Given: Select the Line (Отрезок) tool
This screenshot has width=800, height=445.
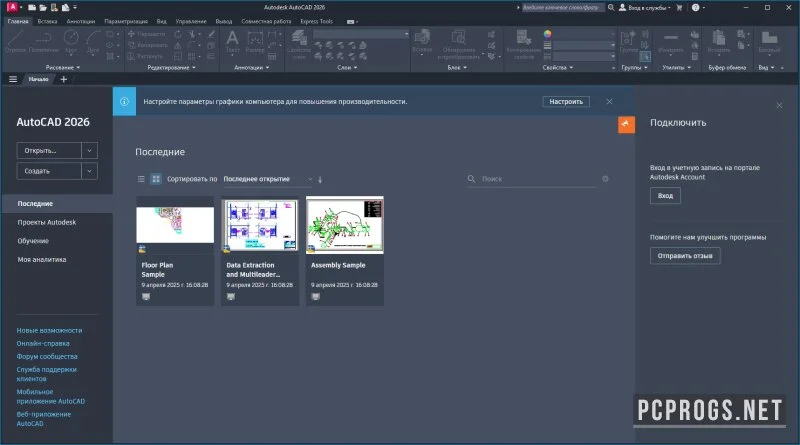Looking at the screenshot, I should pos(15,41).
